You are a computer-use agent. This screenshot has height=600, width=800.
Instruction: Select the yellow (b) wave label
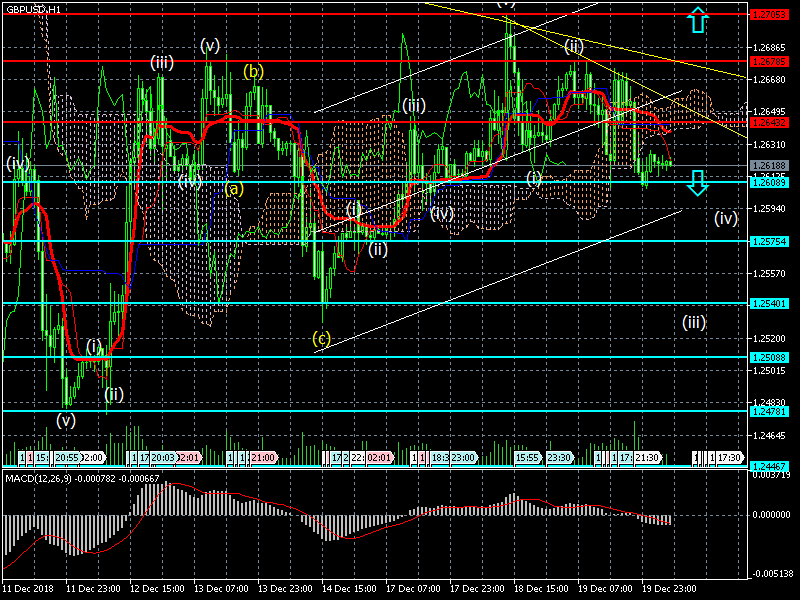(x=254, y=71)
